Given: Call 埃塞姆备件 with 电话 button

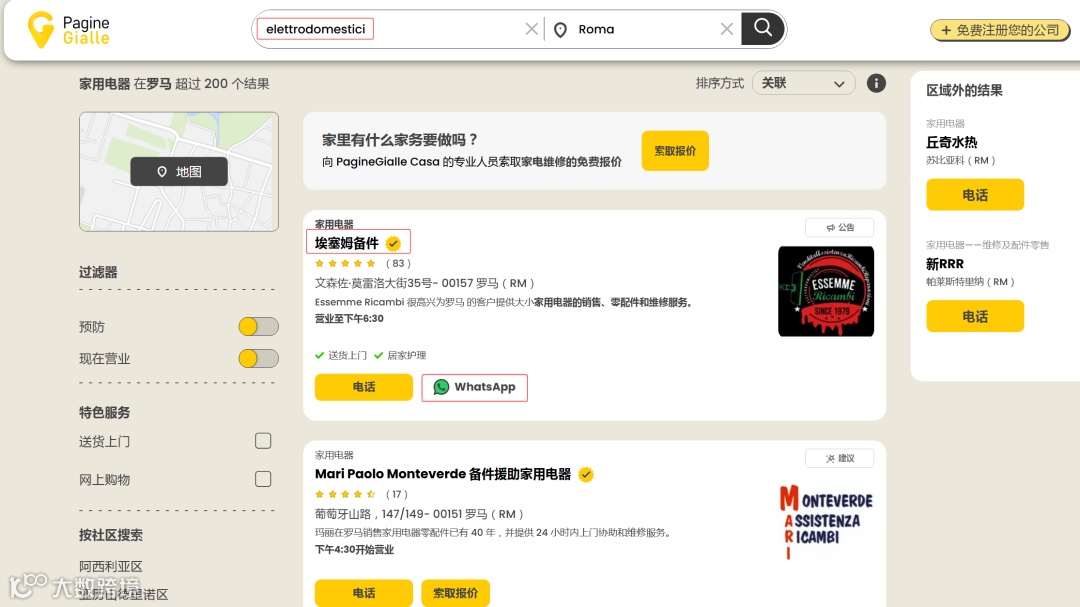Looking at the screenshot, I should pos(364,387).
